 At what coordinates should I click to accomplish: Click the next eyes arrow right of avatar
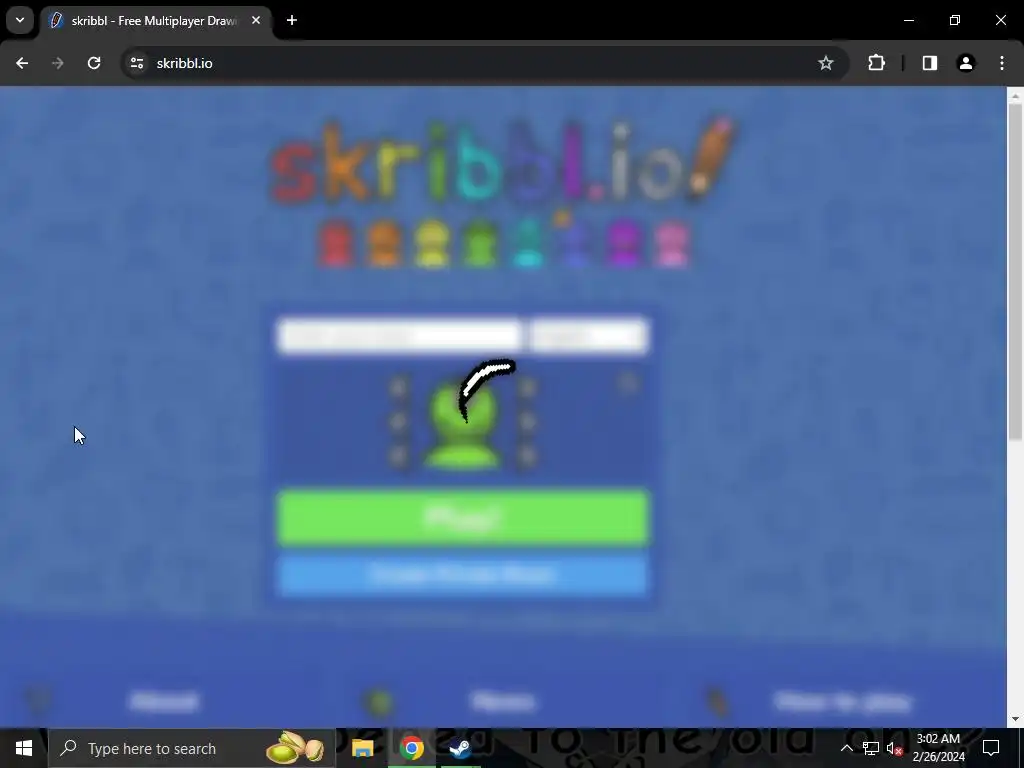click(527, 388)
